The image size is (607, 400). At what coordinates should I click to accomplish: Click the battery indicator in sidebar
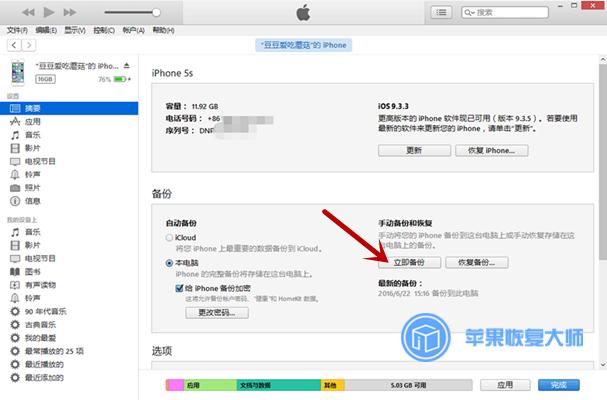[x=120, y=79]
